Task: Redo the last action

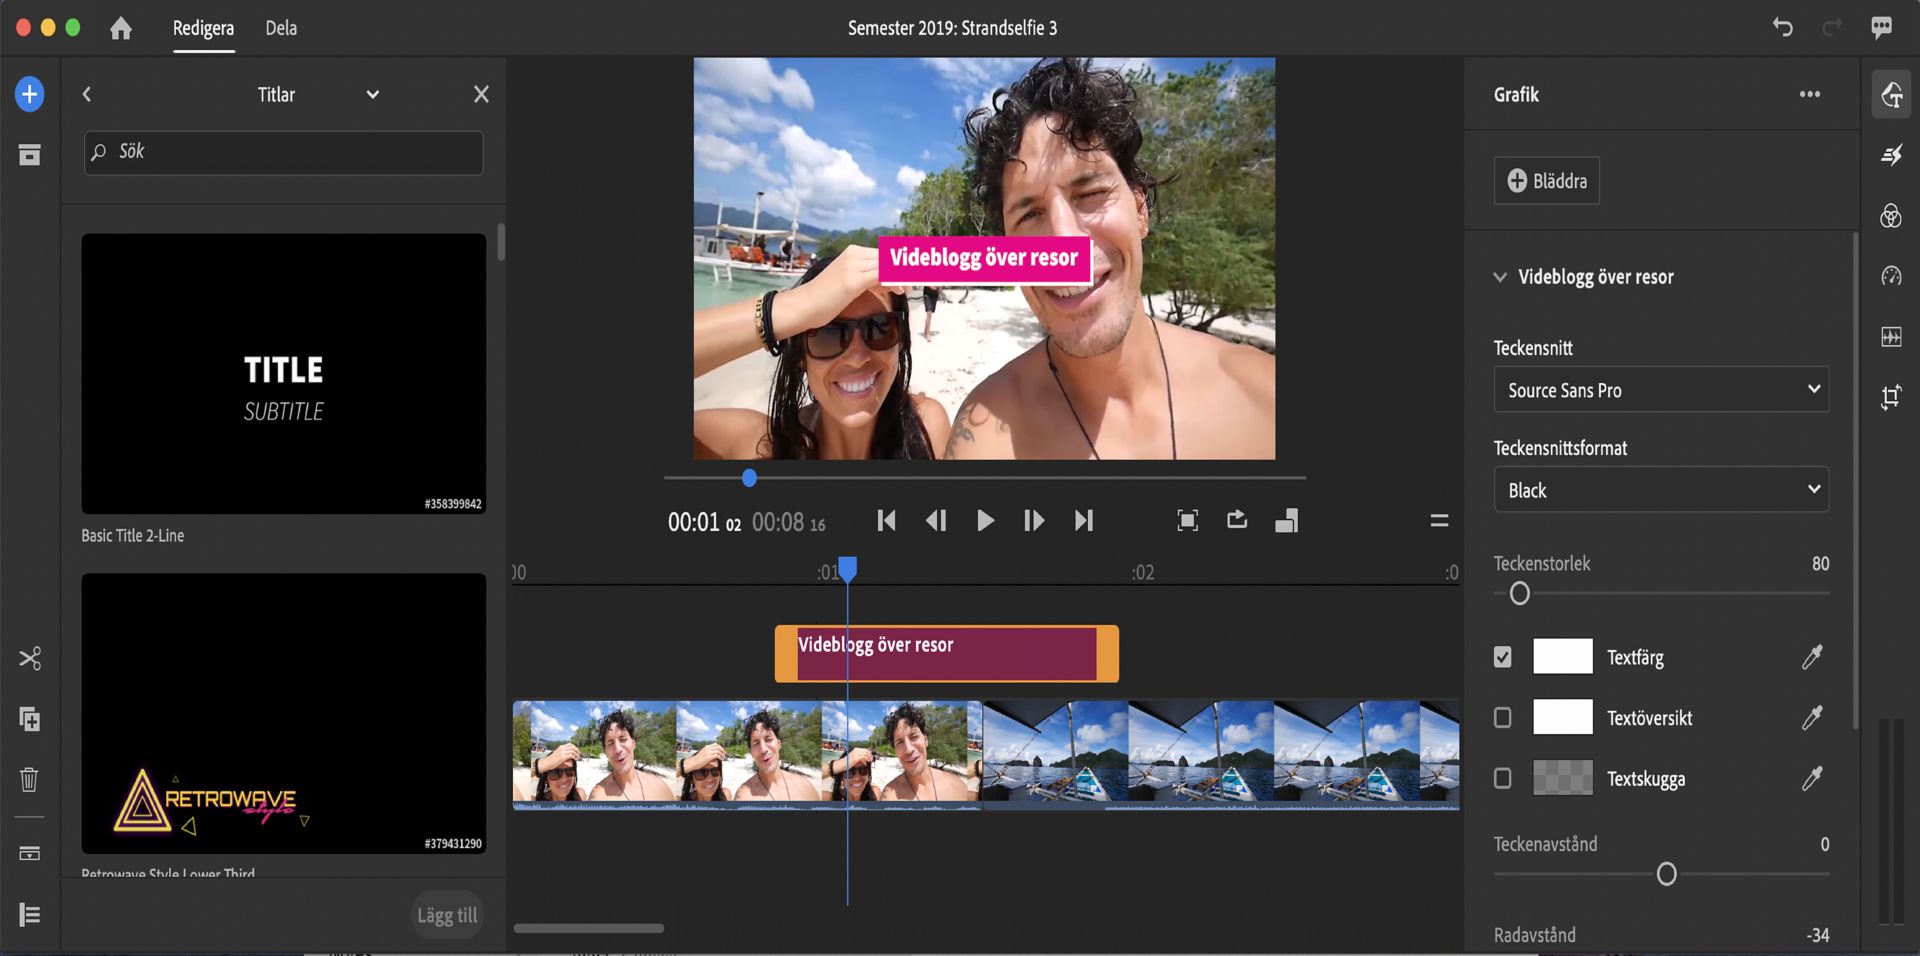Action: coord(1832,27)
